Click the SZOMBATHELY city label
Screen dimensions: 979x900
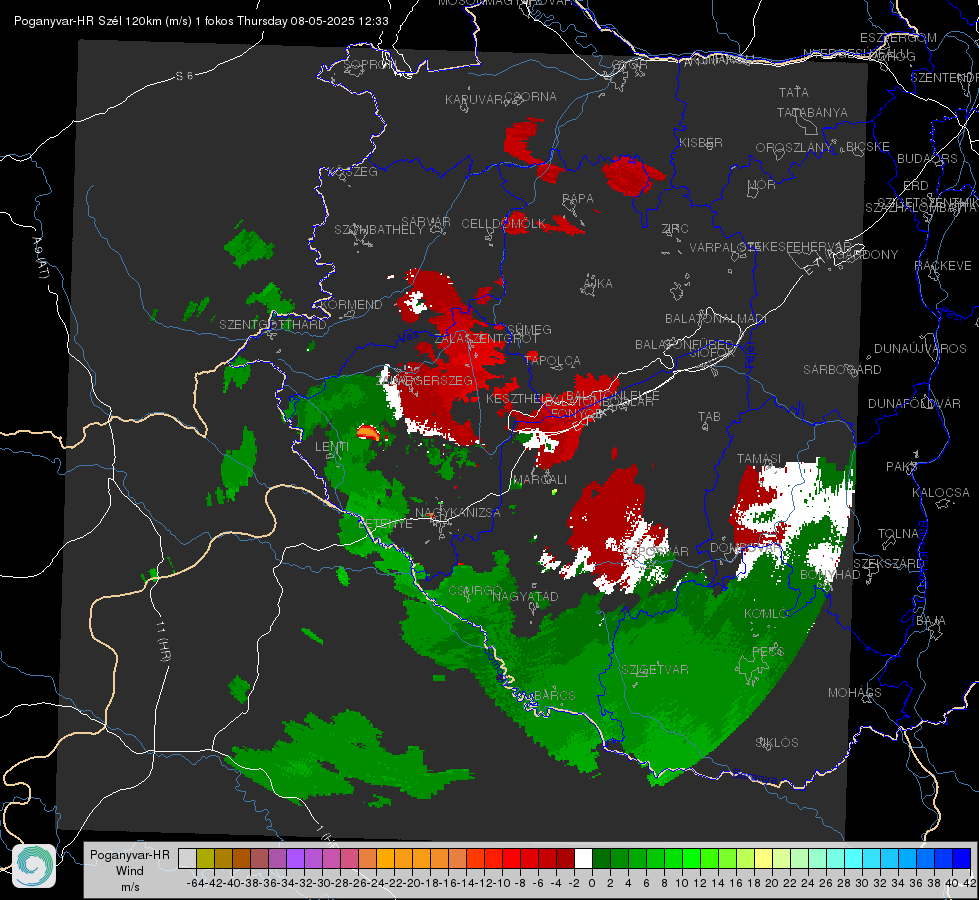[x=379, y=230]
